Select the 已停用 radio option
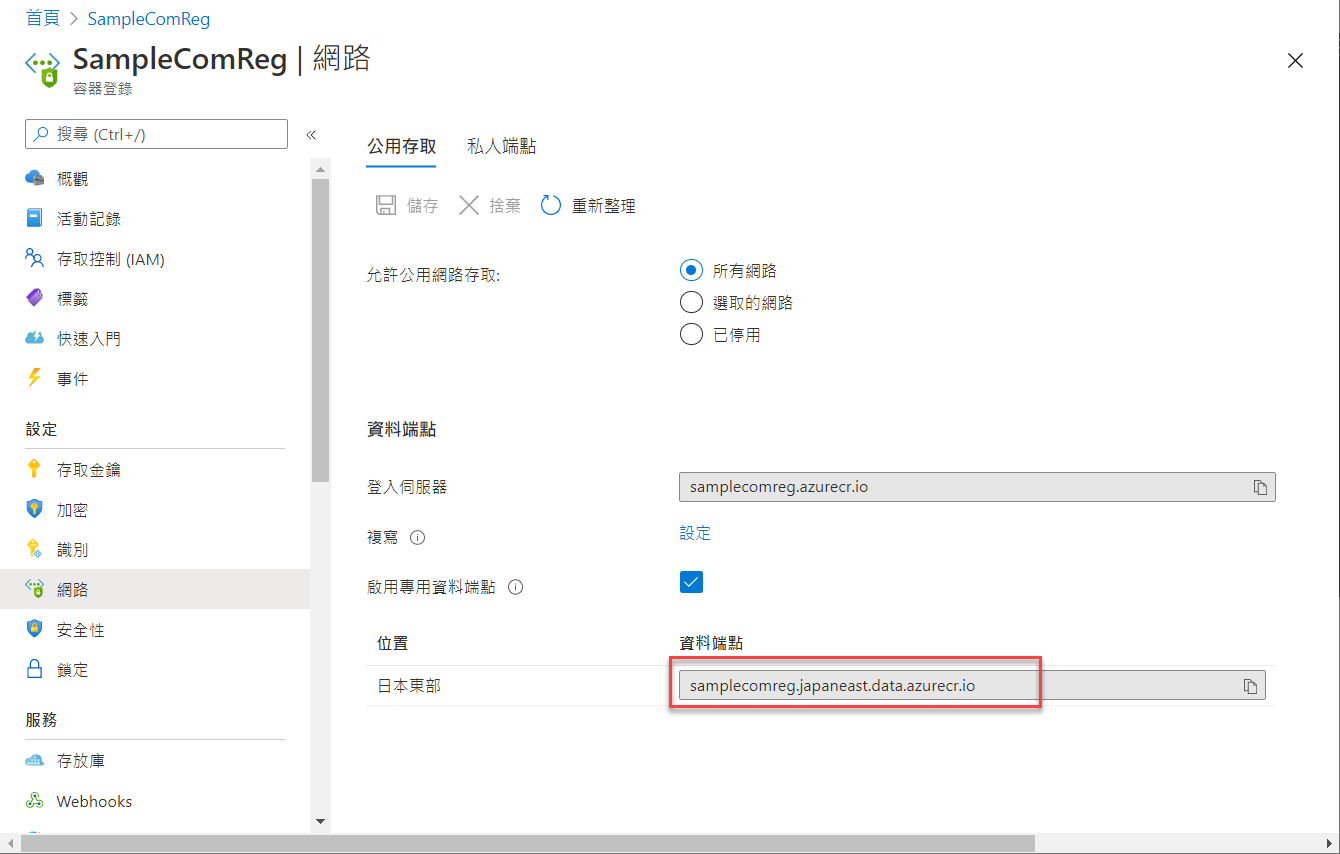 (691, 335)
